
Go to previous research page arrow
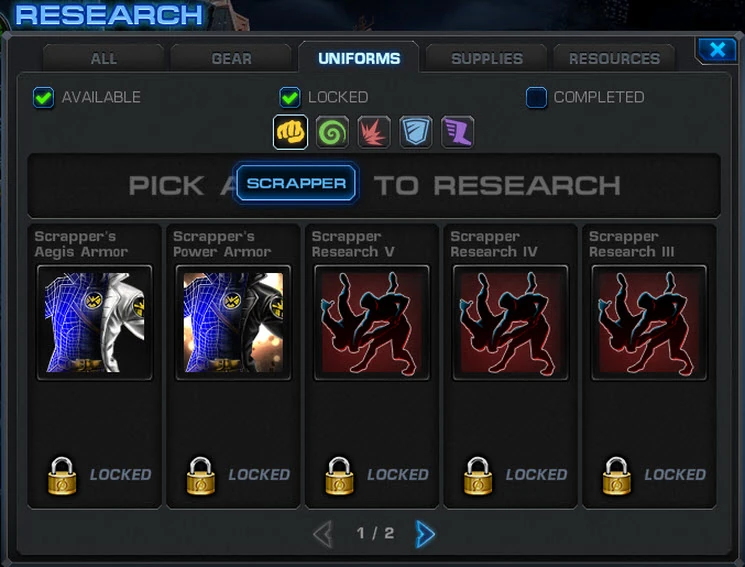[323, 534]
